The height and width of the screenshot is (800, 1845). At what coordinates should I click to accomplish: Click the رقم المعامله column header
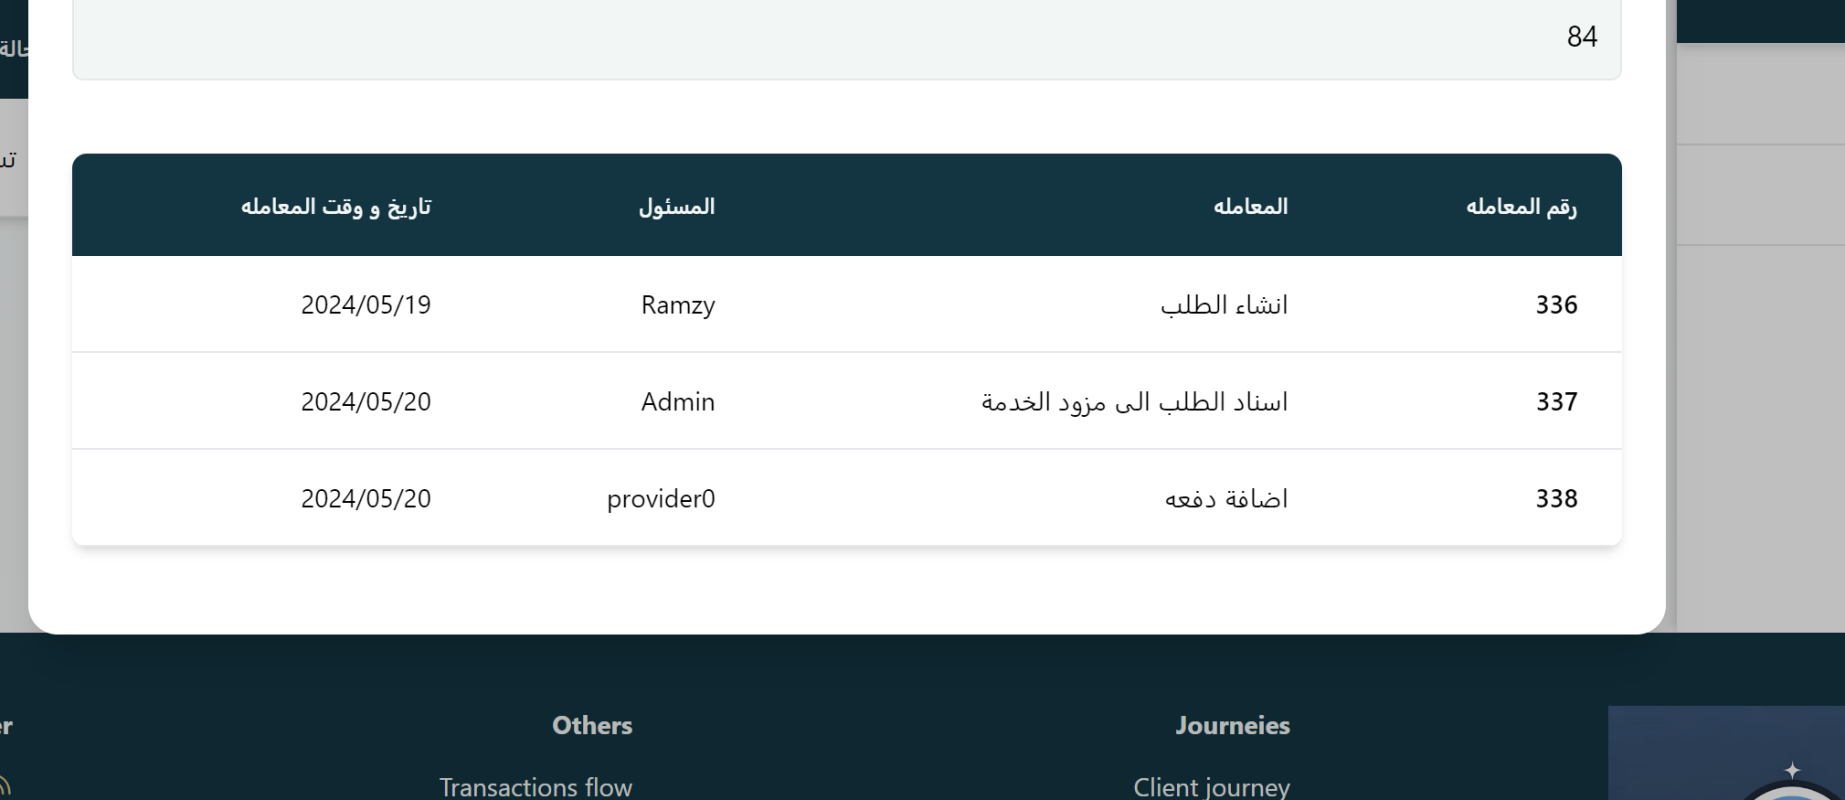click(1520, 207)
